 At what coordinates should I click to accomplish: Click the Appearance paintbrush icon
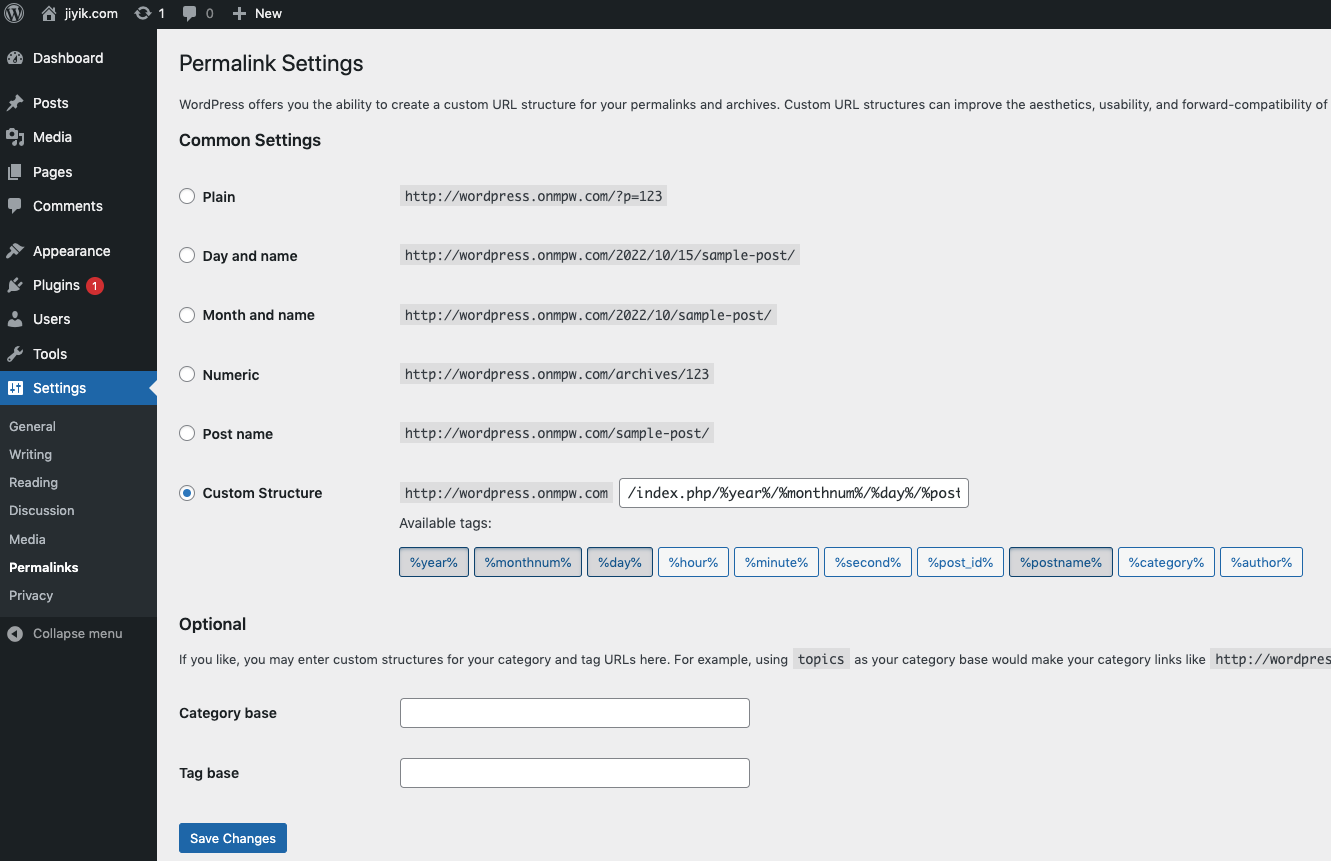pos(15,251)
